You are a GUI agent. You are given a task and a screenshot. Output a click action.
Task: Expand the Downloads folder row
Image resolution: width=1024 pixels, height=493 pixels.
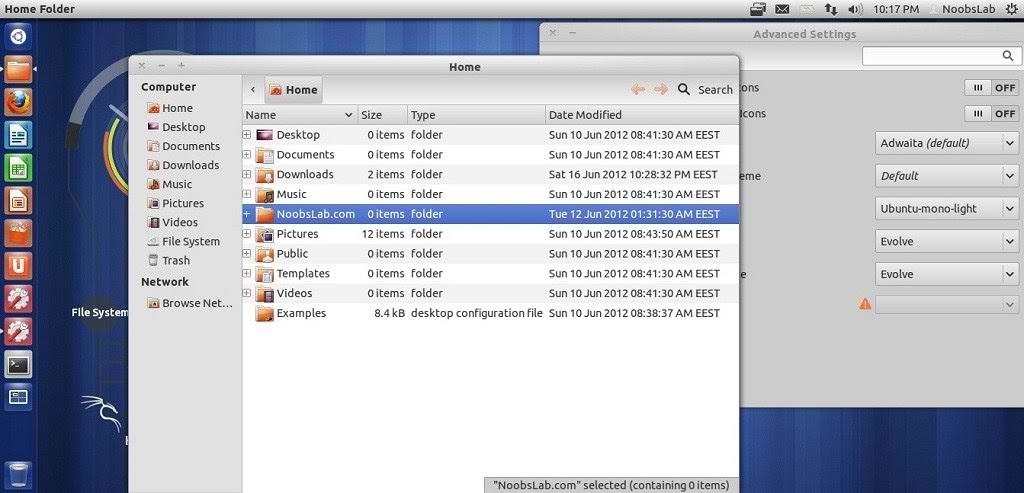[247, 174]
